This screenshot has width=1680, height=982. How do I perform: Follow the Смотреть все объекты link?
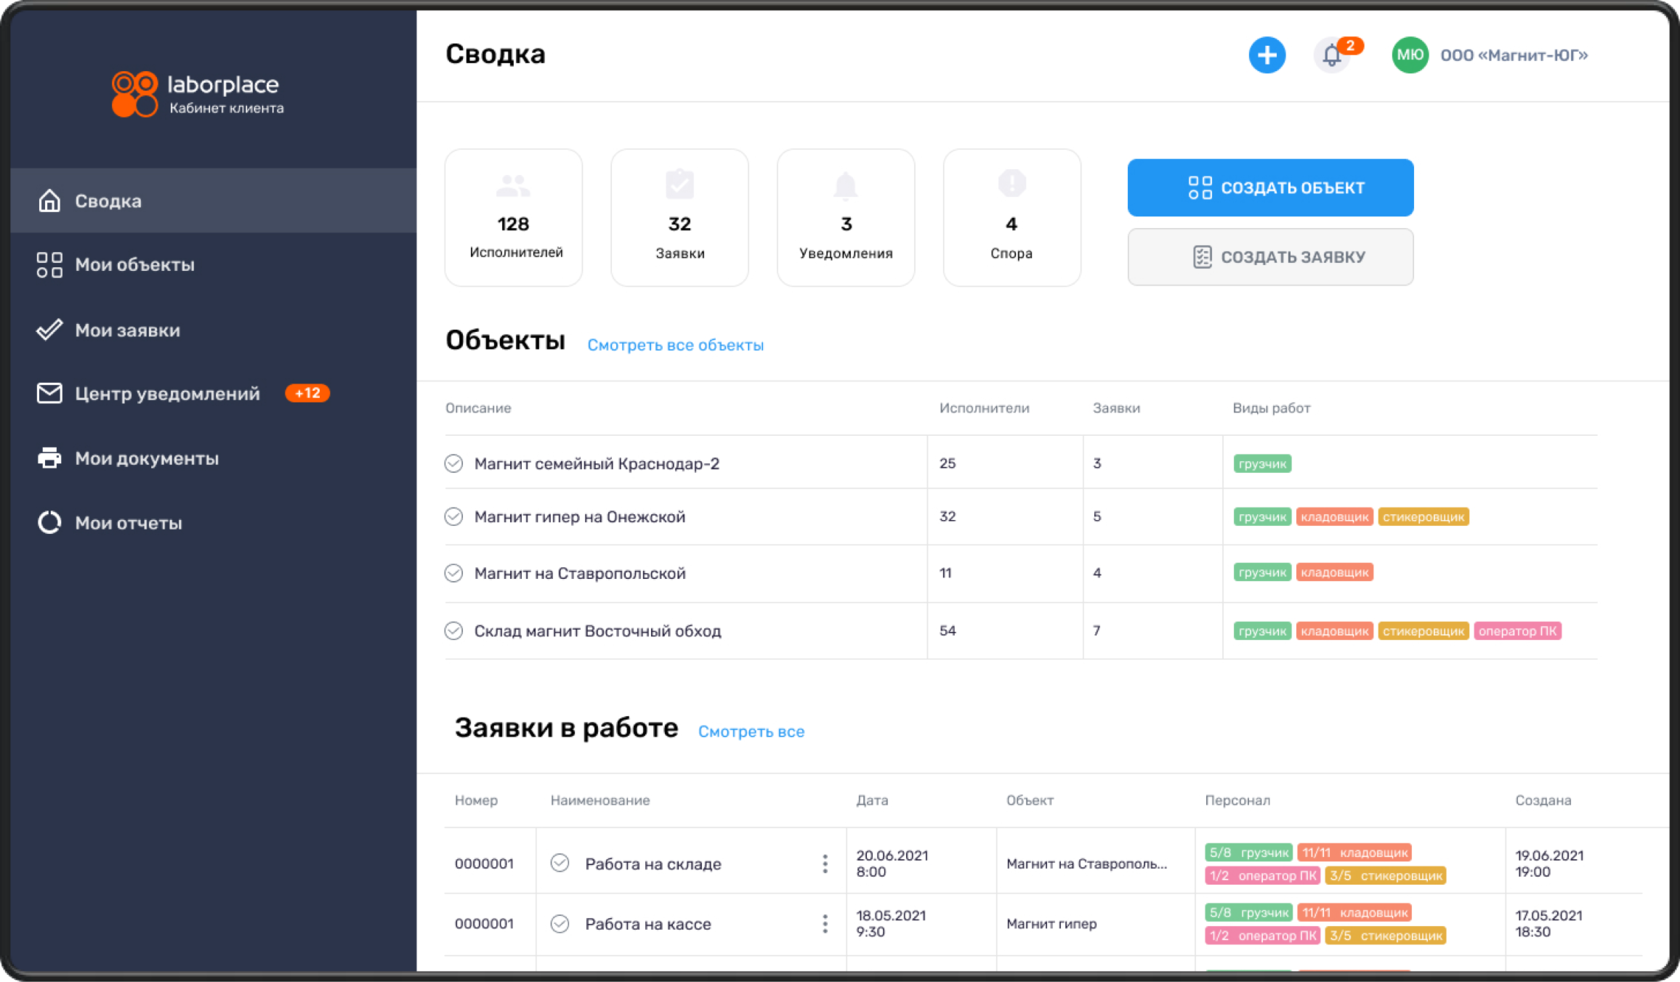pos(676,345)
